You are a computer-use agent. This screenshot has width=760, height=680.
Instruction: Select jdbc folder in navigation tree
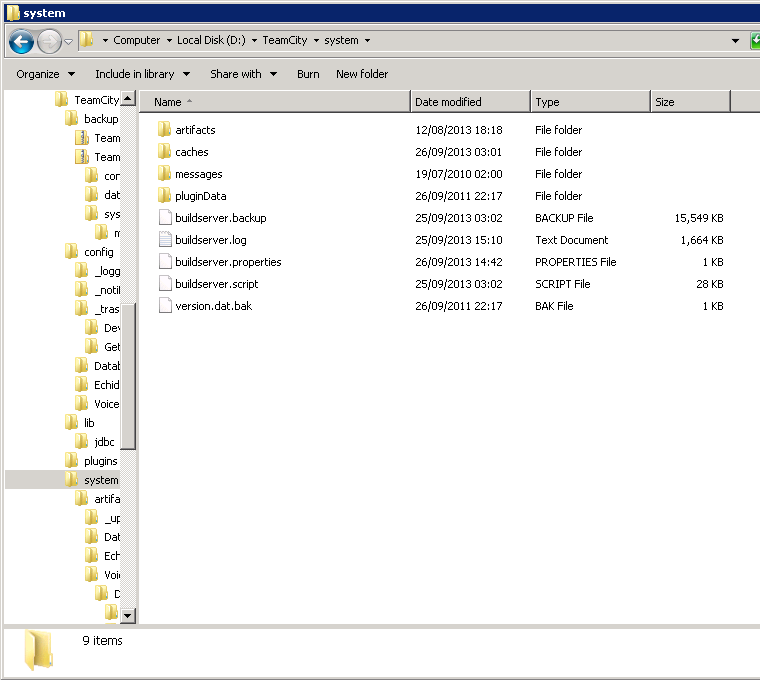tap(104, 442)
